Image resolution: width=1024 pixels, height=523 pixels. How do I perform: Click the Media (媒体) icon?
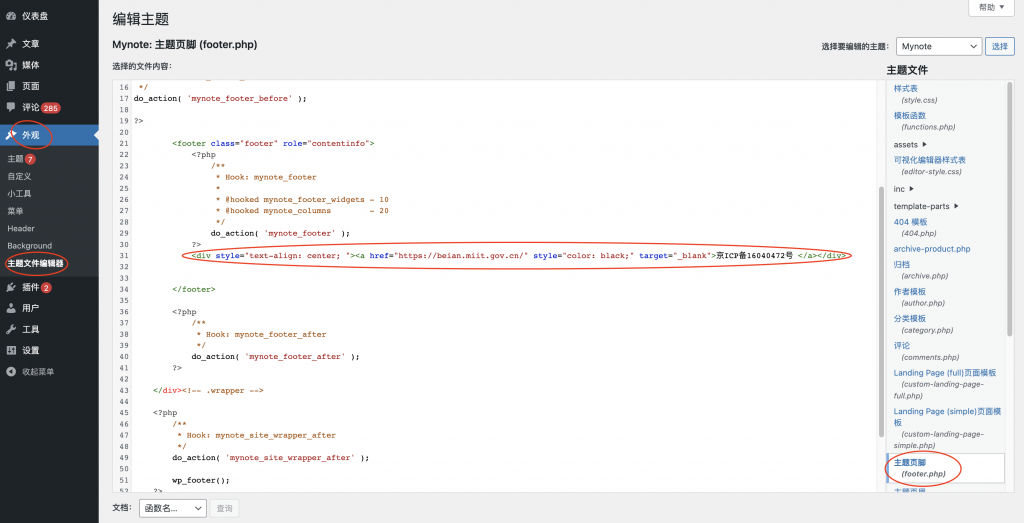(11, 65)
